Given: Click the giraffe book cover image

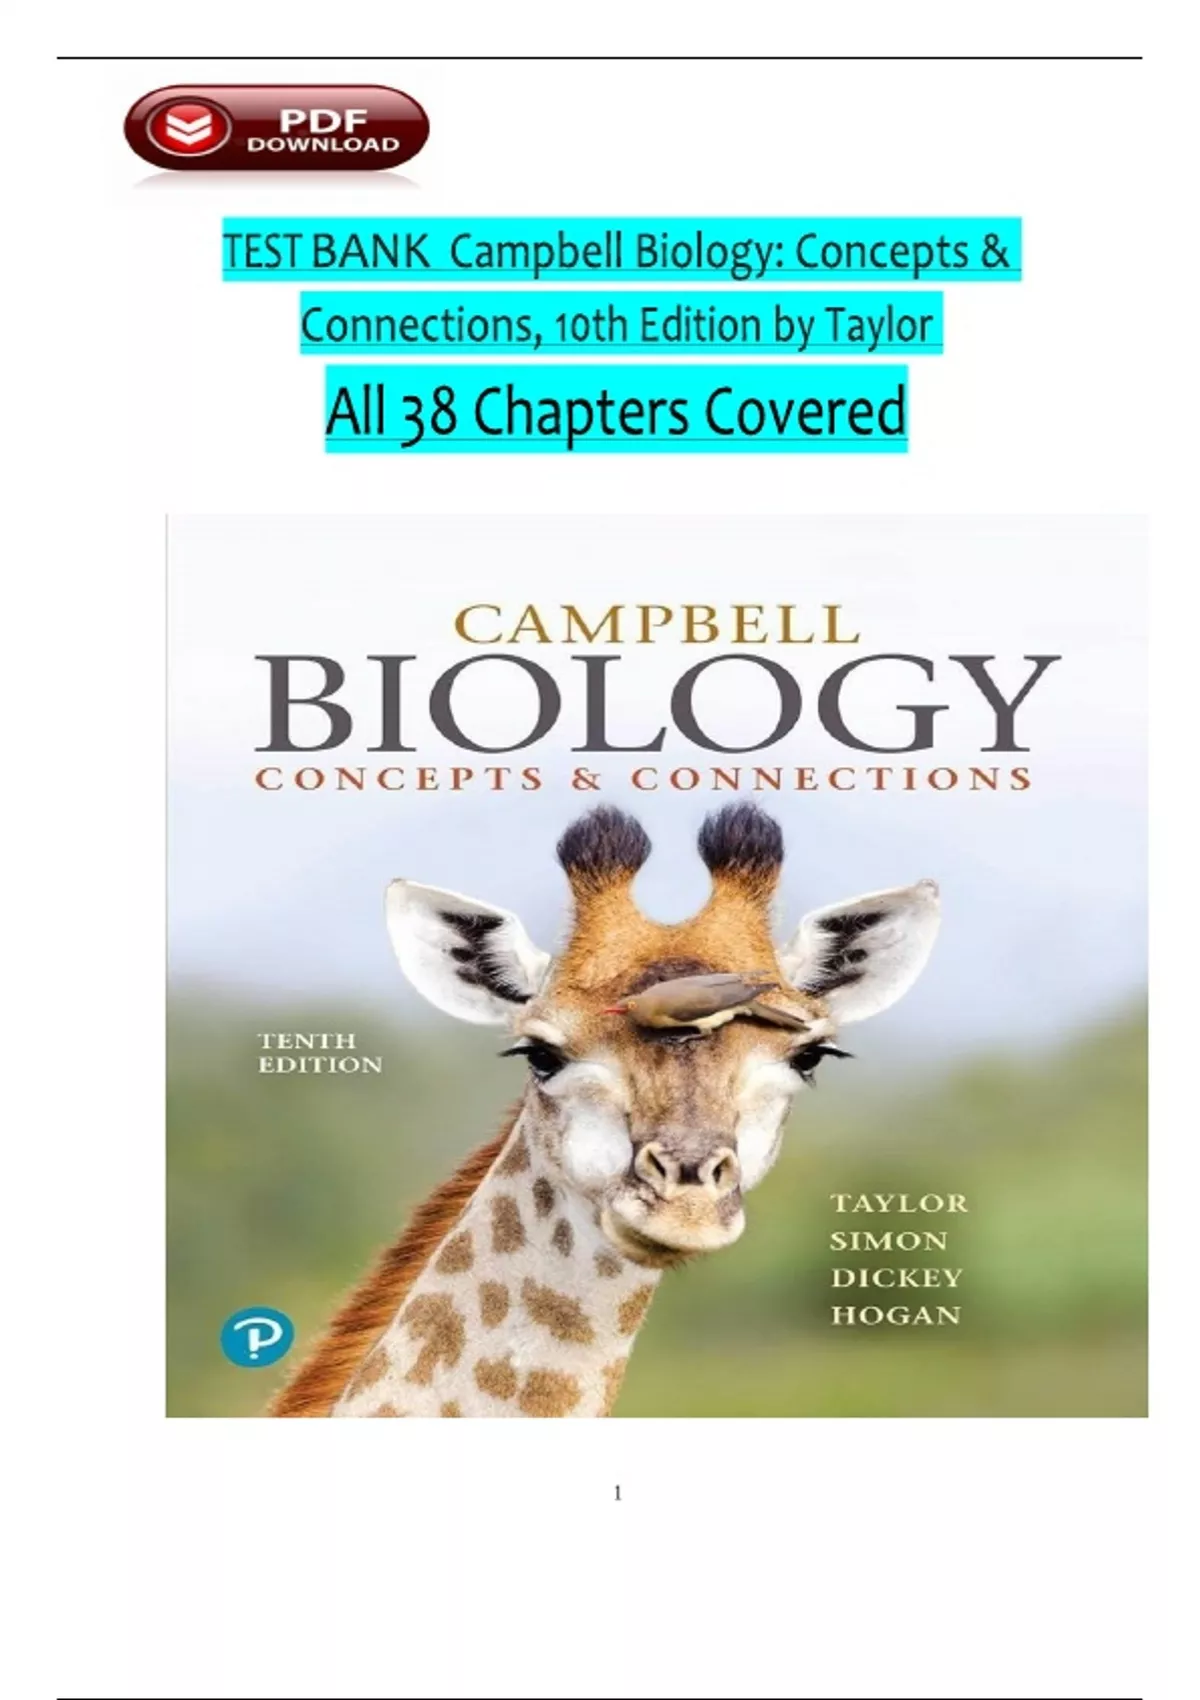Looking at the screenshot, I should tap(656, 964).
